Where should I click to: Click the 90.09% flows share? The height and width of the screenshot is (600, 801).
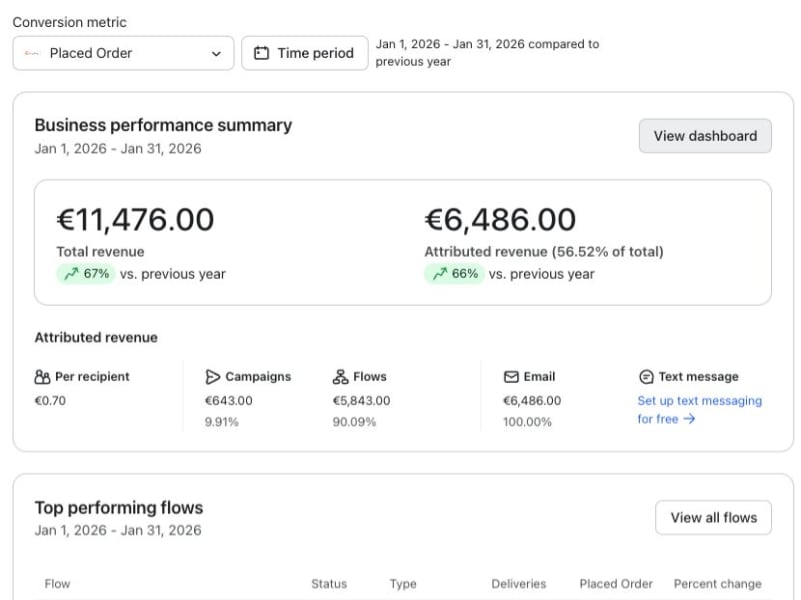(354, 422)
